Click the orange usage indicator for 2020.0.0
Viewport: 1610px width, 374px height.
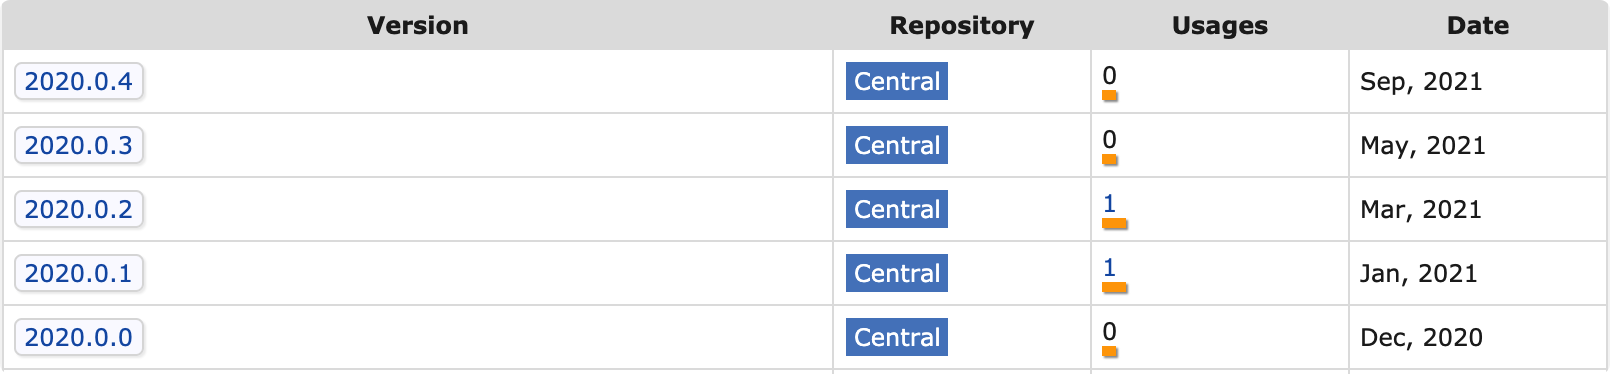click(1110, 352)
